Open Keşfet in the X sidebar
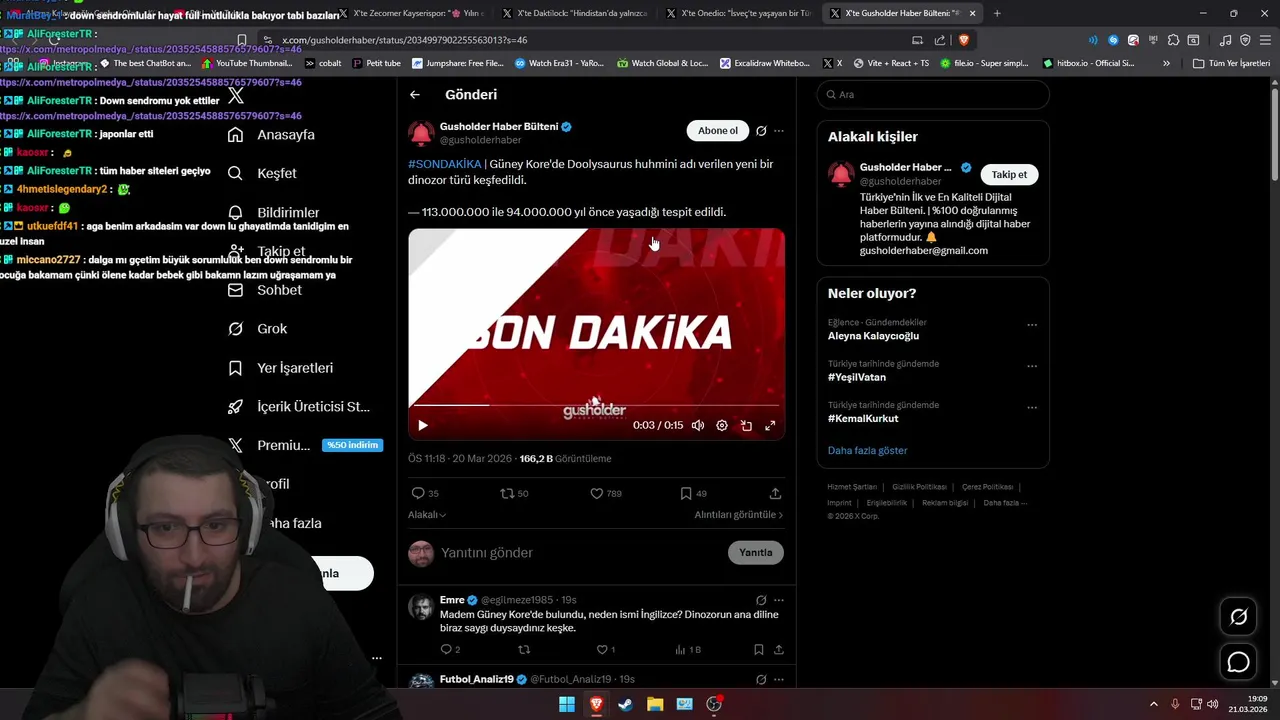 262,173
